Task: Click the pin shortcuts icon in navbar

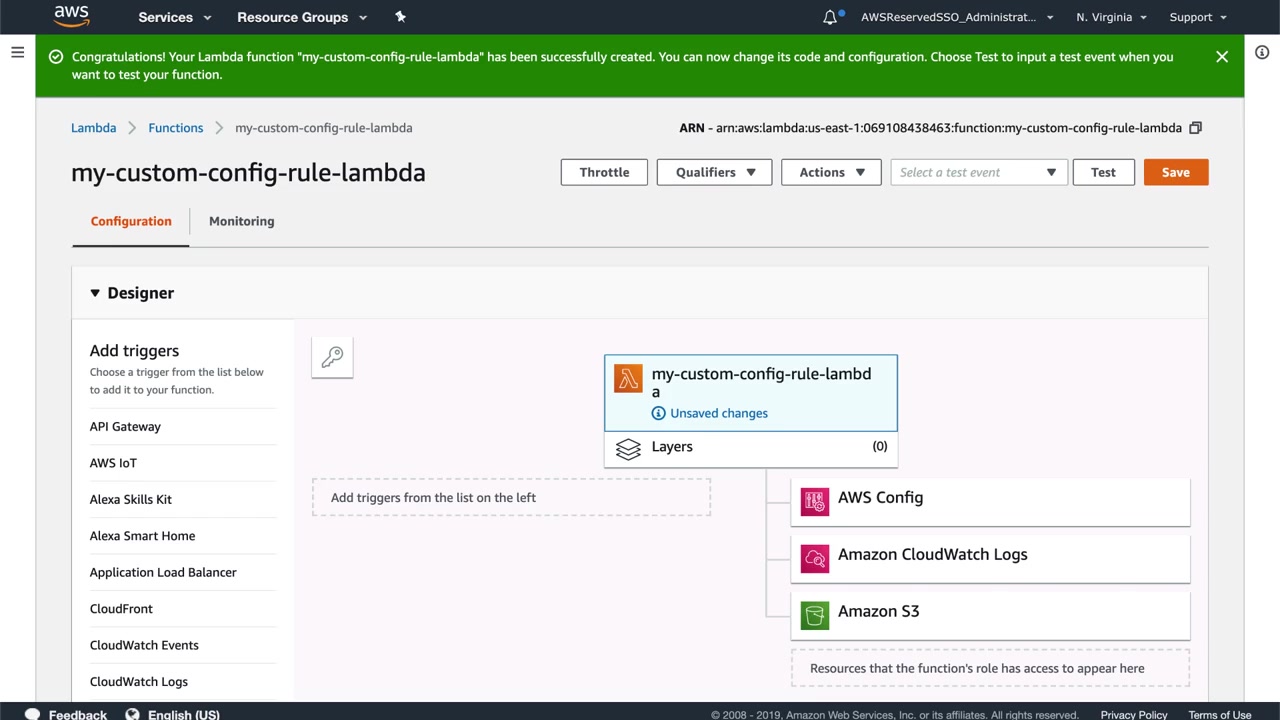Action: click(x=400, y=17)
